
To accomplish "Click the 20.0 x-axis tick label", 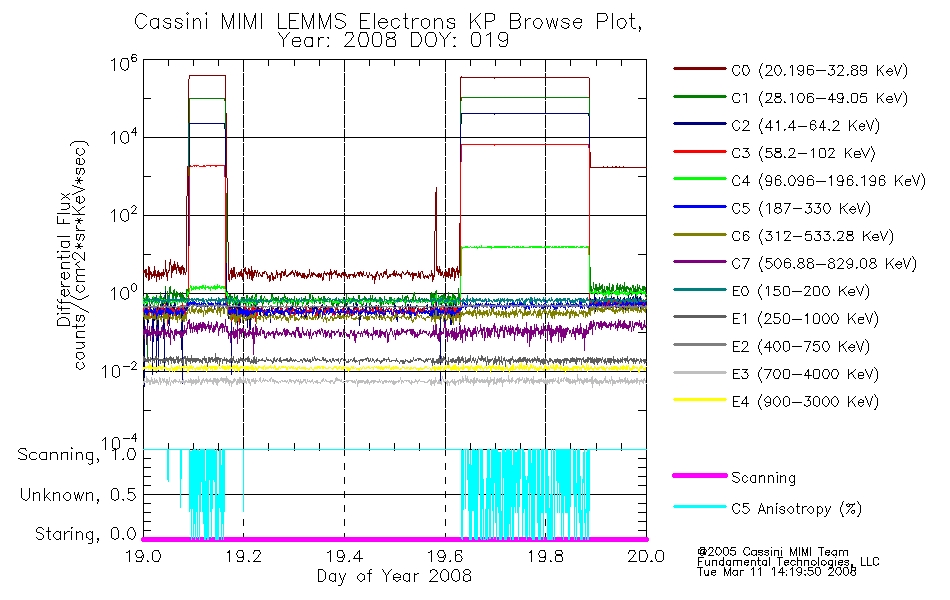I will [646, 556].
